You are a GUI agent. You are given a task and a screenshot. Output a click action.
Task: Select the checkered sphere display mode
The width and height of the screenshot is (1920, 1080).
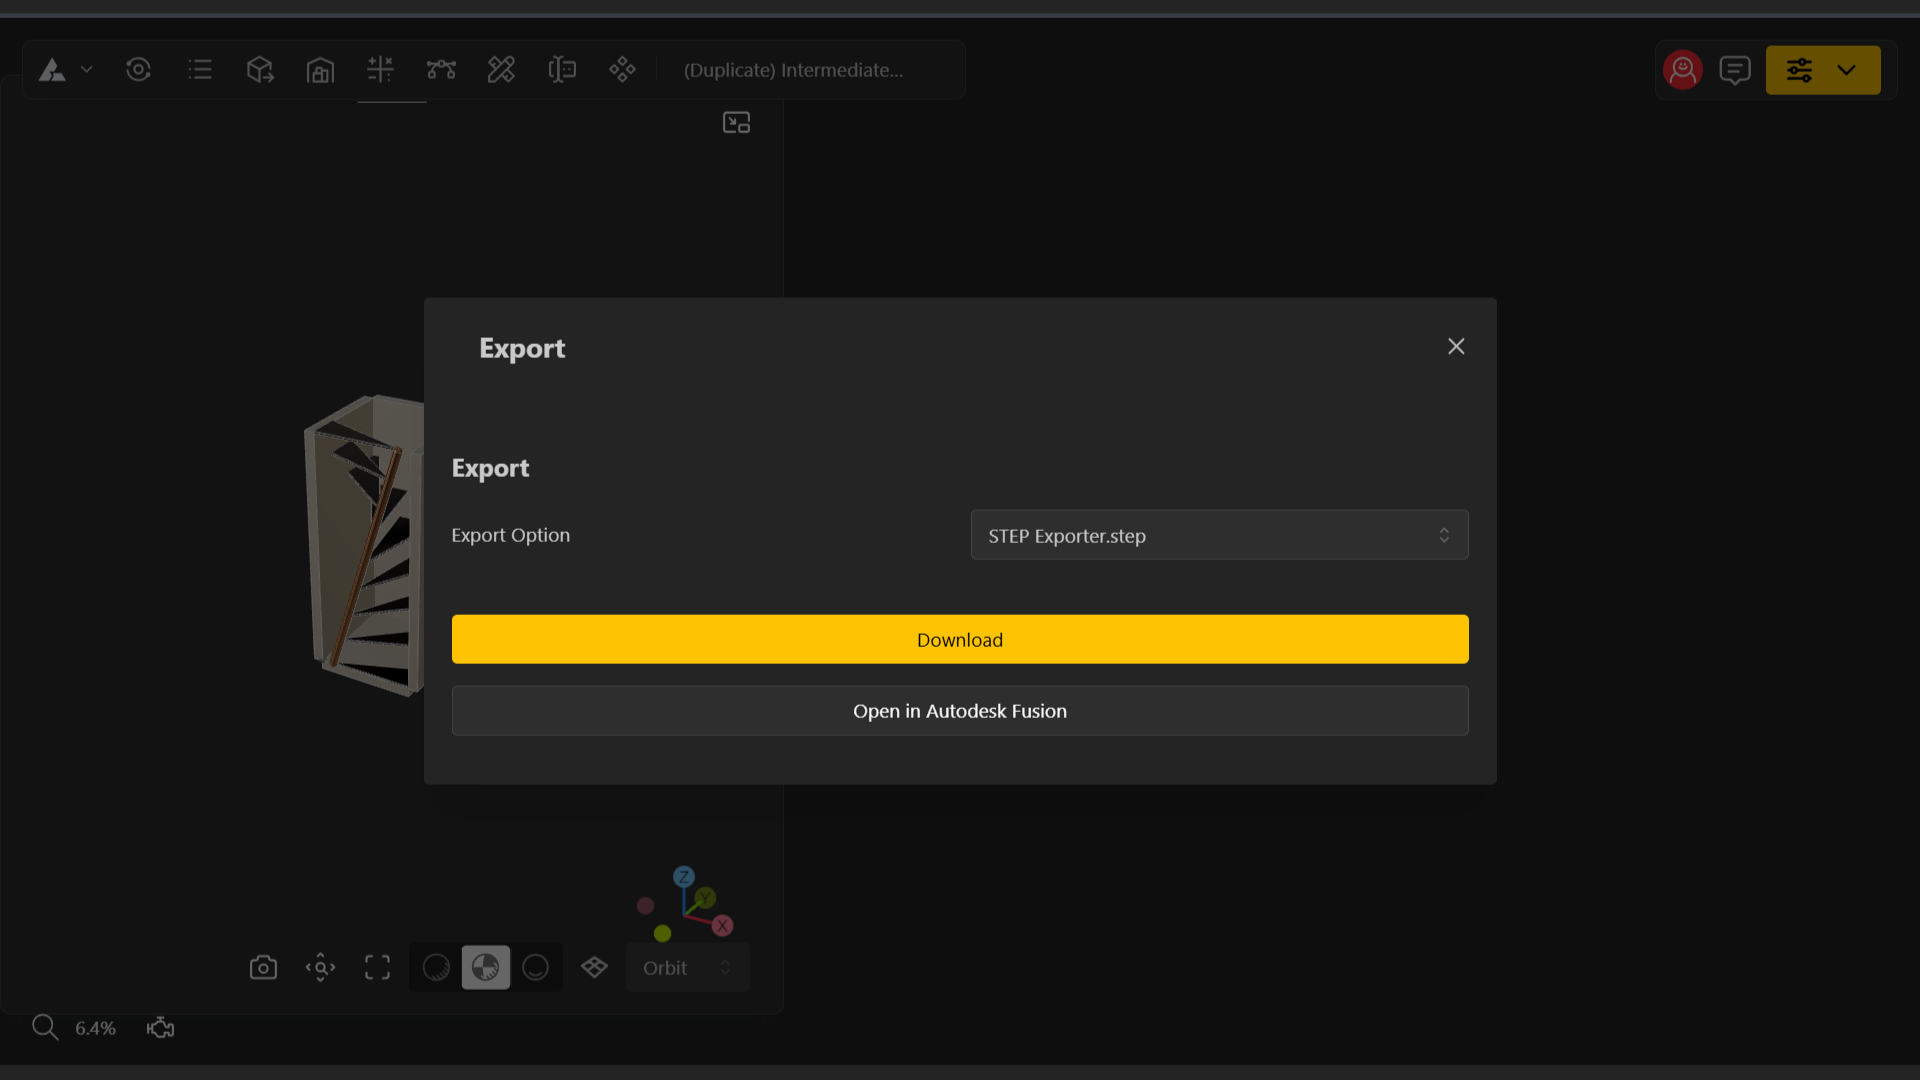click(485, 968)
